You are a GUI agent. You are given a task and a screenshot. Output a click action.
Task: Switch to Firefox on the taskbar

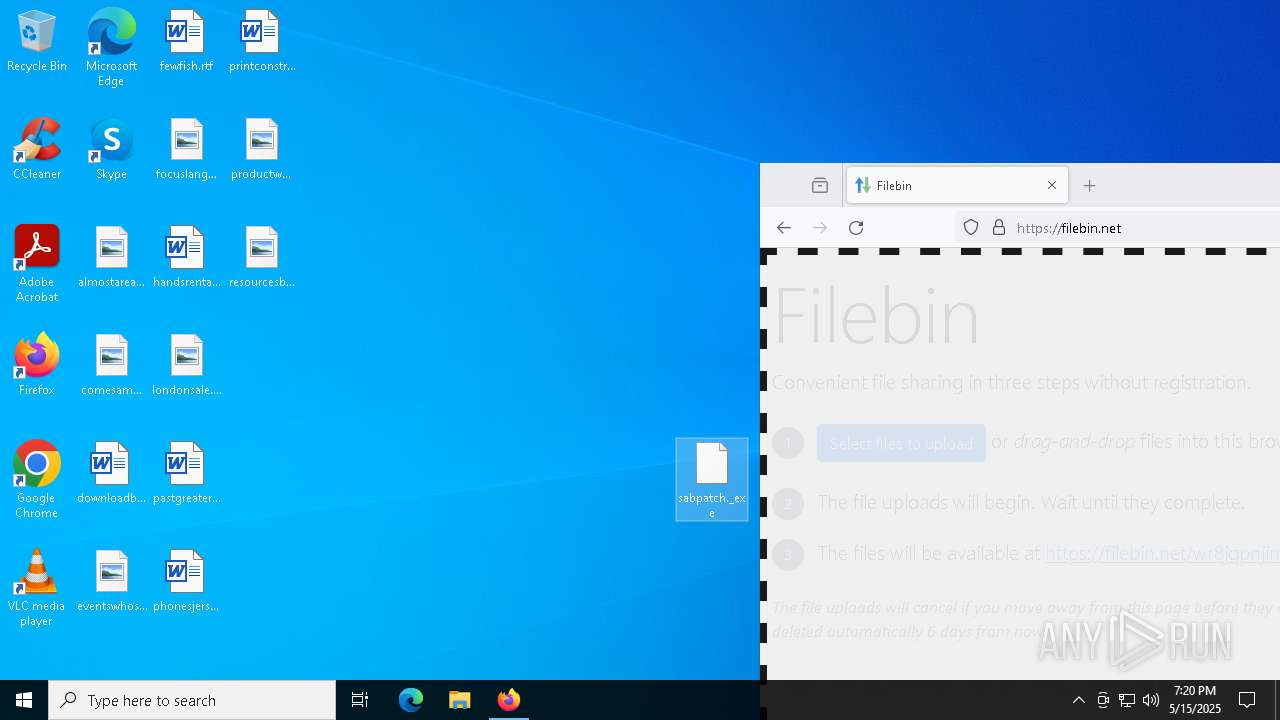tap(509, 700)
